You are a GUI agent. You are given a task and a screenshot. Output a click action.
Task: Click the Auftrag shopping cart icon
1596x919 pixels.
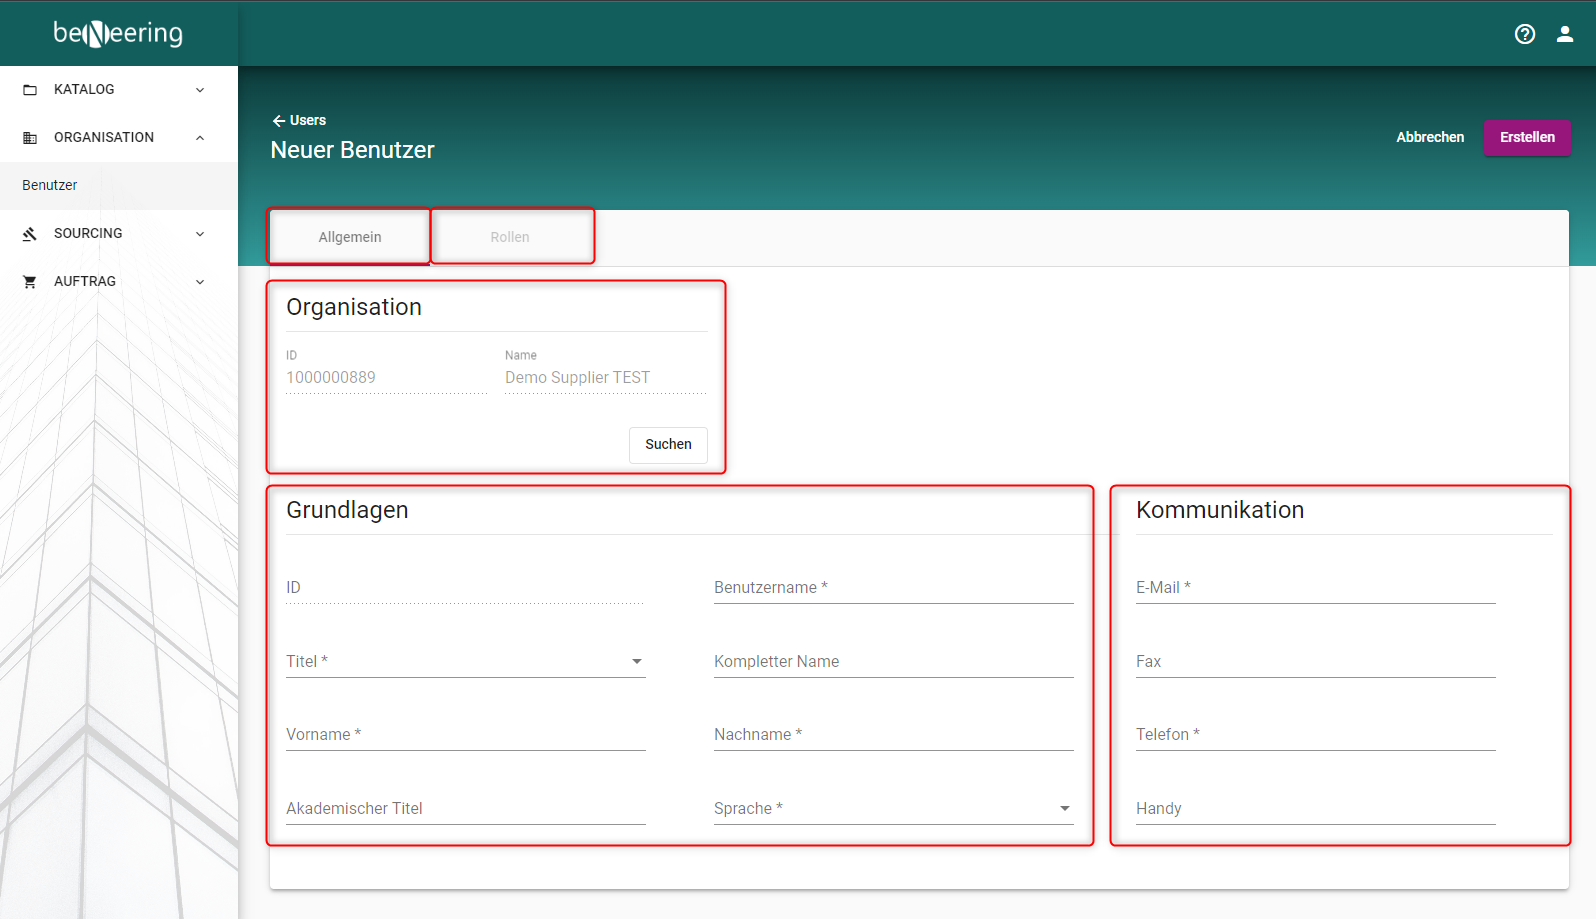click(x=30, y=282)
